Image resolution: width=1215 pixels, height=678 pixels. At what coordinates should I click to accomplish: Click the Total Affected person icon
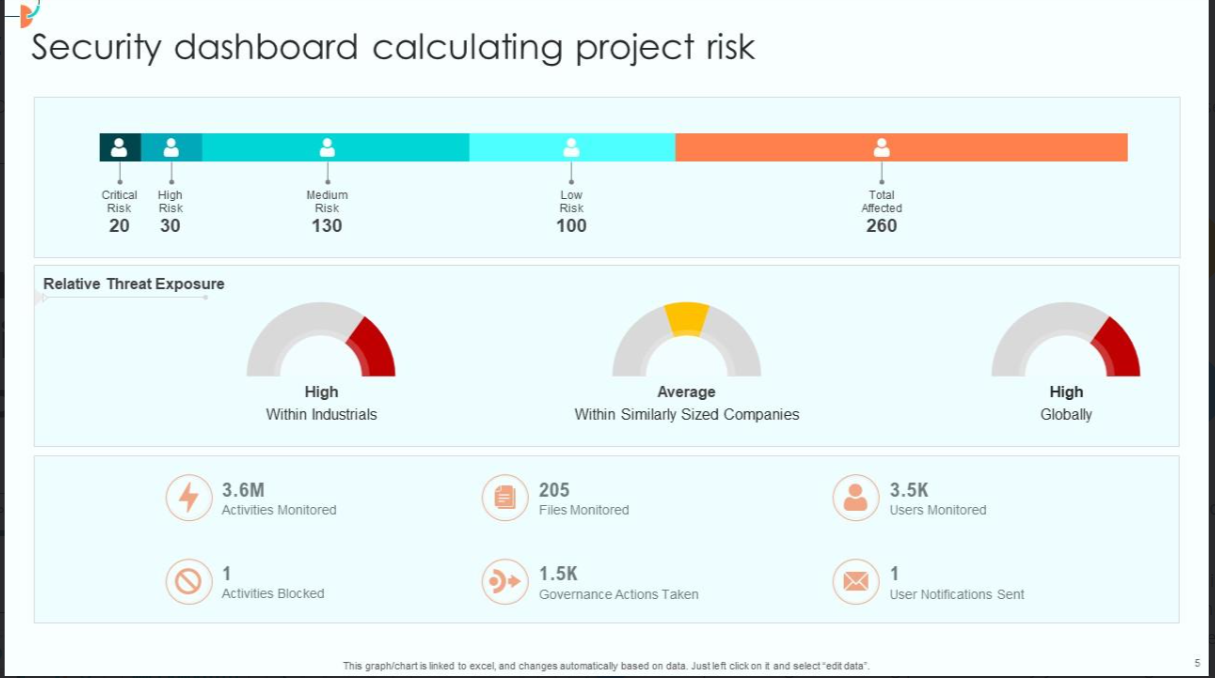tap(881, 147)
